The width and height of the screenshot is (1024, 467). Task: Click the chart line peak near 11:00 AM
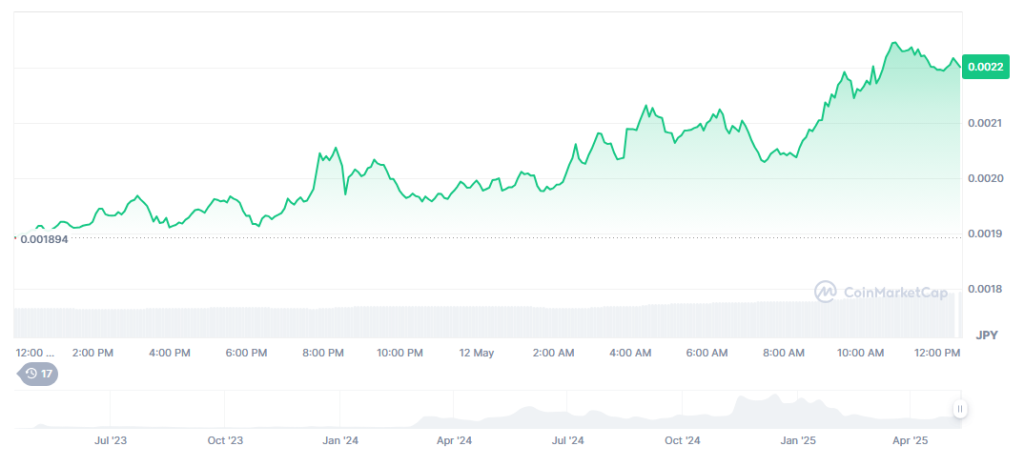tap(894, 43)
